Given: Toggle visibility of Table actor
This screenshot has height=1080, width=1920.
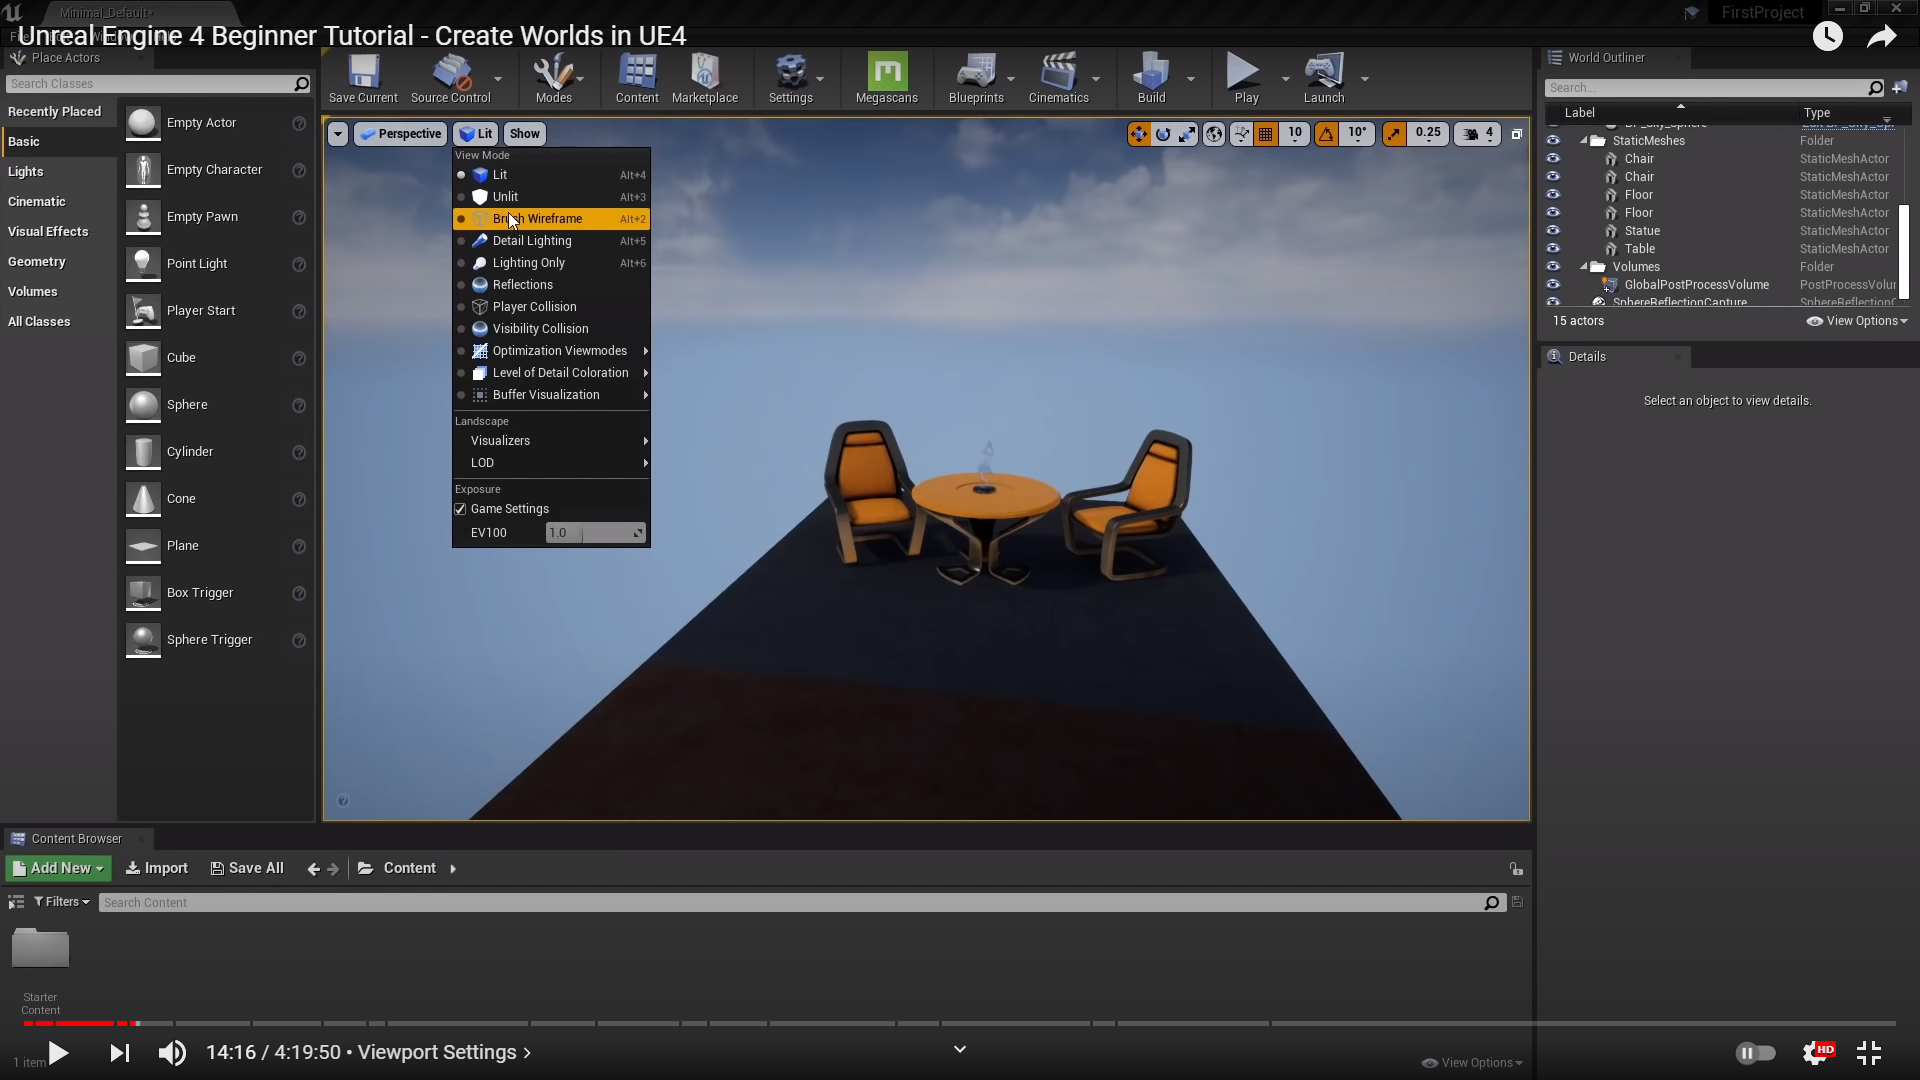Looking at the screenshot, I should tap(1553, 249).
